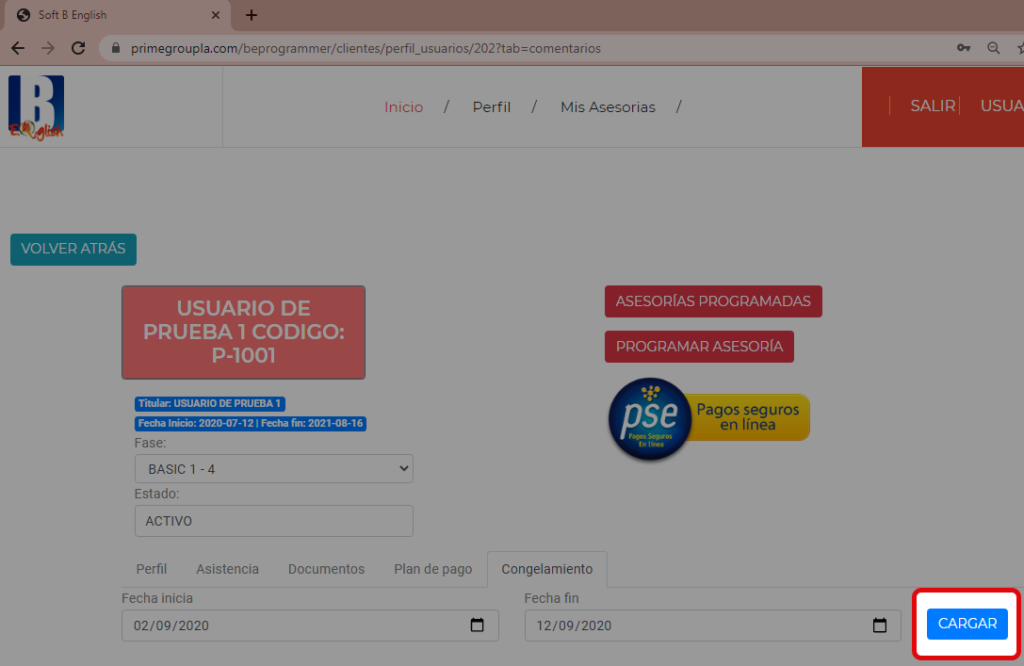The image size is (1024, 666).
Task: Click the saved password key icon
Action: click(x=963, y=48)
